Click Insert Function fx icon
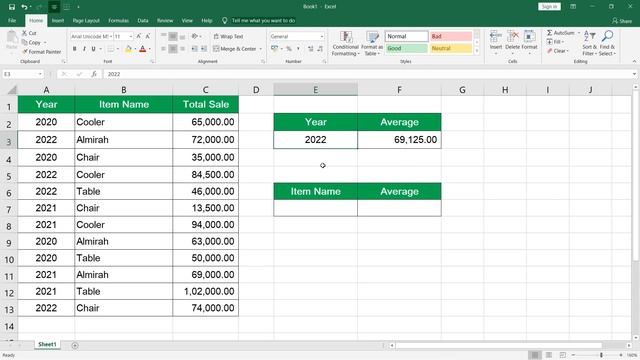 click(x=94, y=74)
